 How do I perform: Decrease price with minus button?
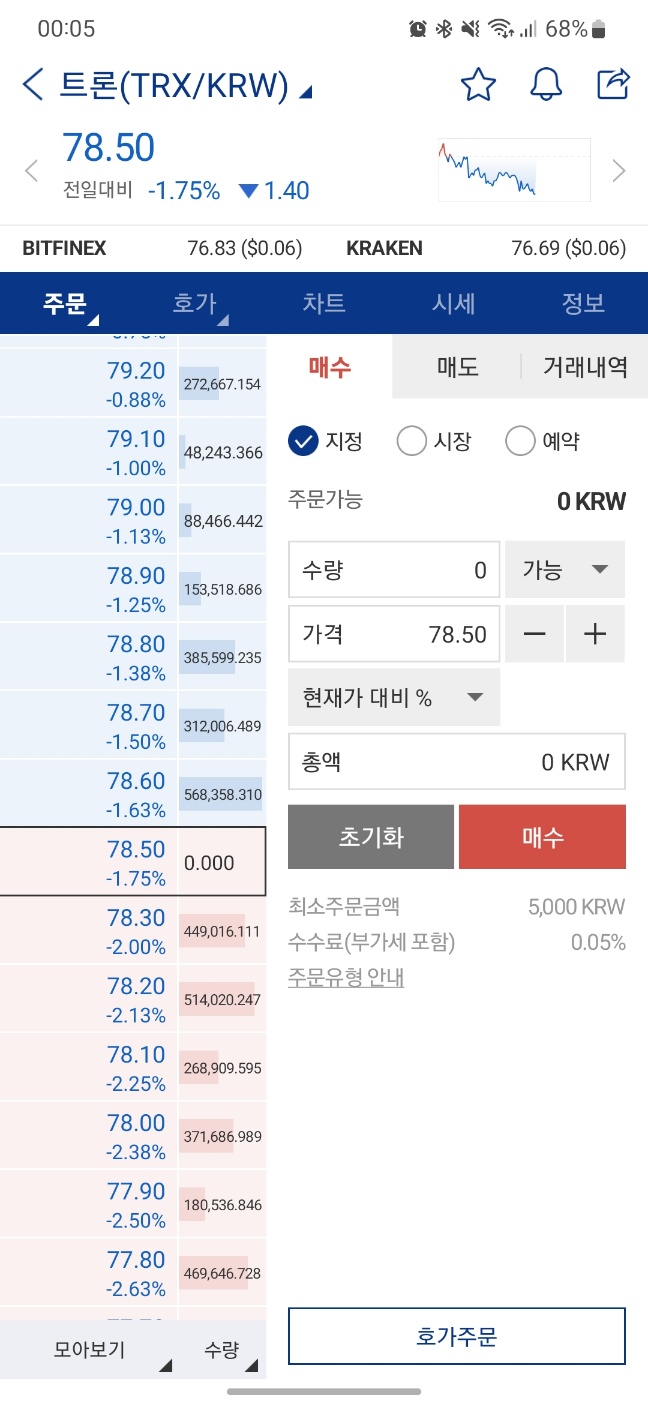(x=535, y=634)
